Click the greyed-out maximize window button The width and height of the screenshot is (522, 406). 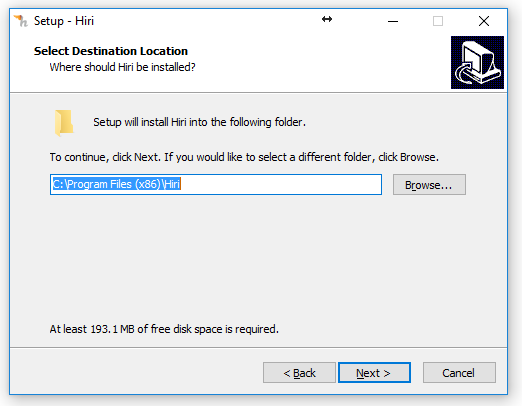438,21
